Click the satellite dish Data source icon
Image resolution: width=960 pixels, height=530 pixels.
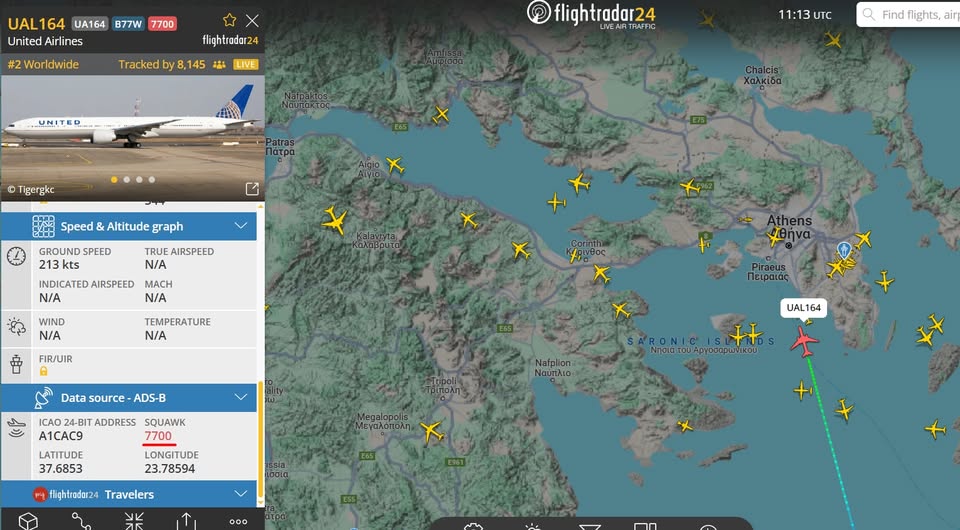coord(43,398)
